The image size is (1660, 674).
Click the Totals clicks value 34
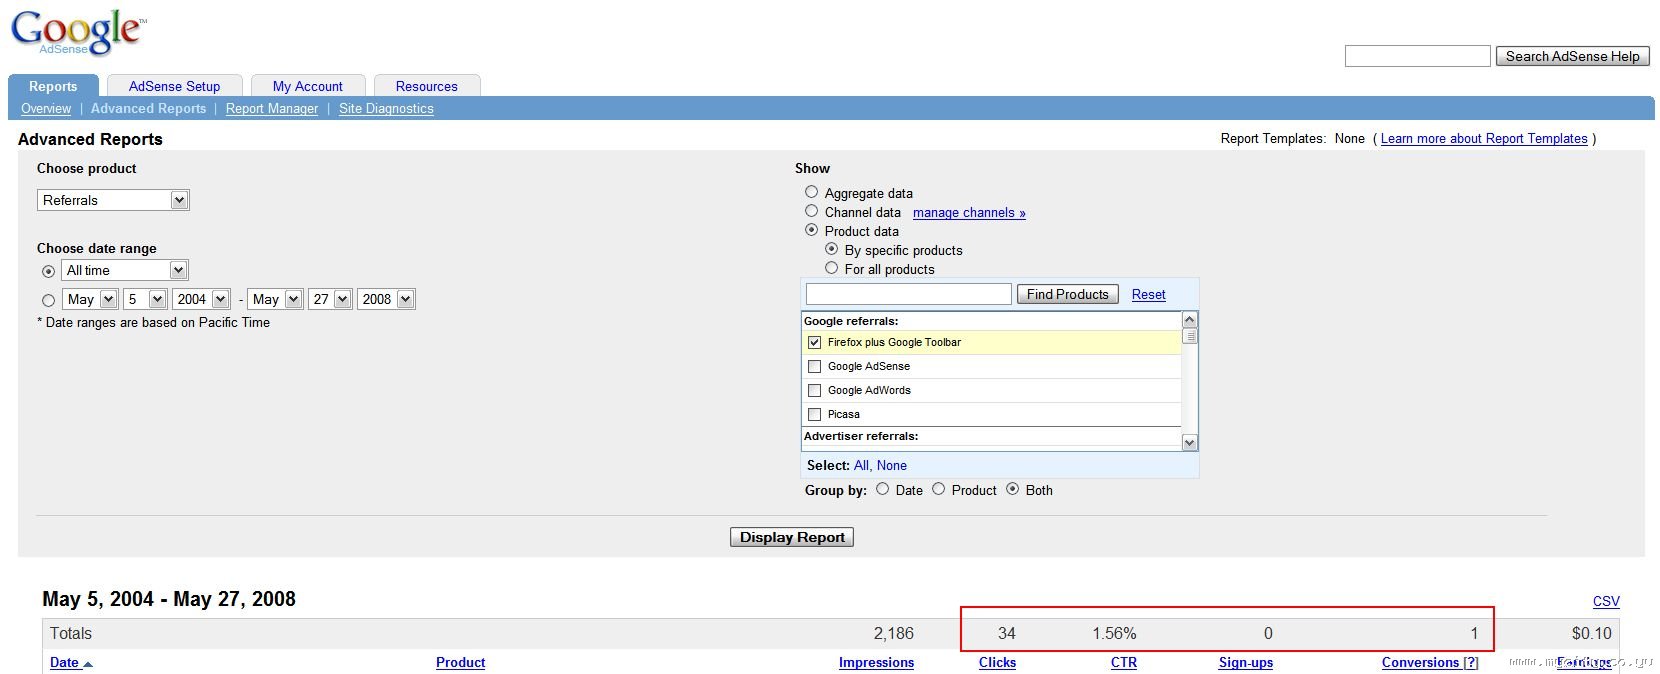(x=1007, y=633)
